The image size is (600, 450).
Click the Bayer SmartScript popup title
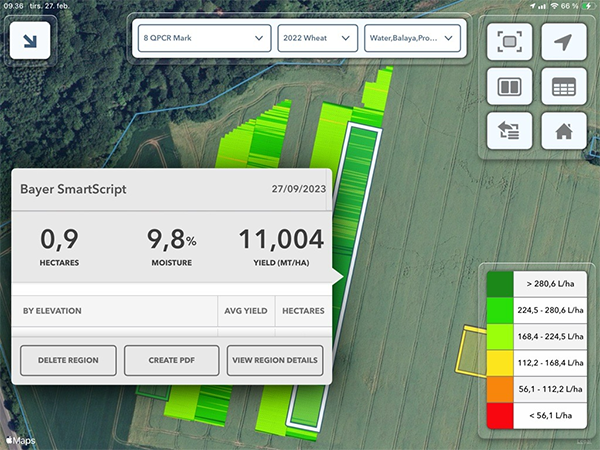(x=73, y=189)
